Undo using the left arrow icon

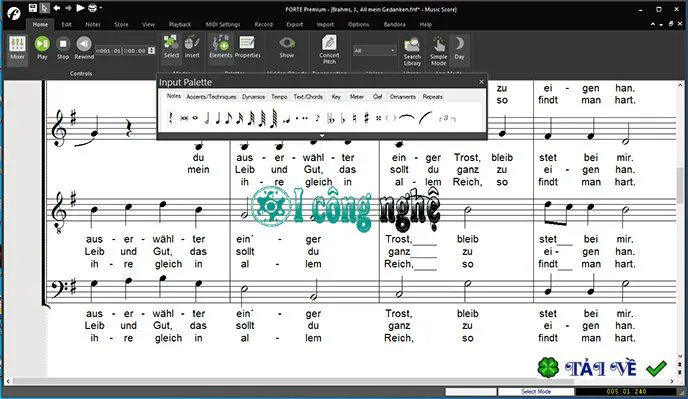[x=57, y=8]
